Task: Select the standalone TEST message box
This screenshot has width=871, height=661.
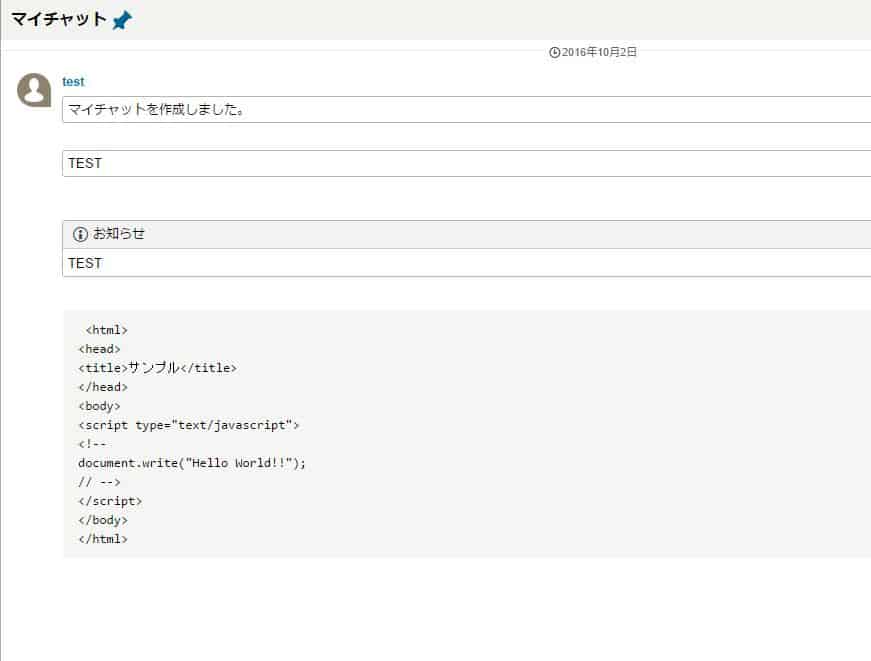Action: point(467,163)
